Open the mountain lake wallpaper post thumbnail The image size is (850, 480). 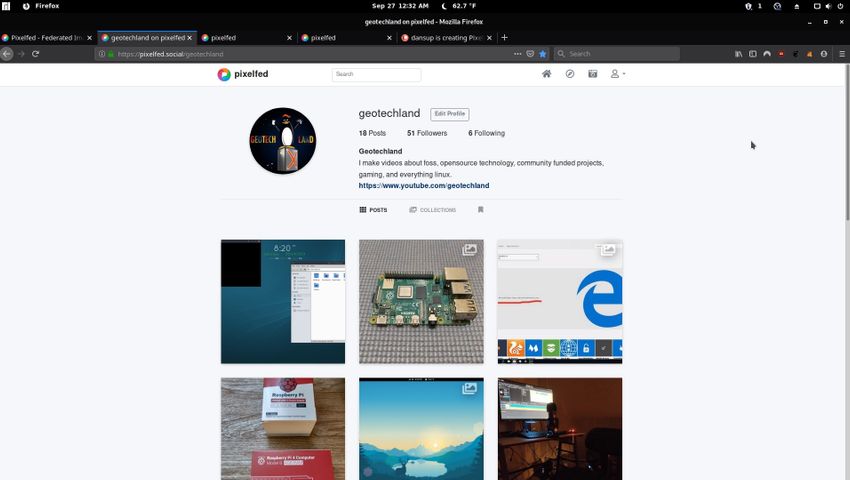(x=421, y=429)
